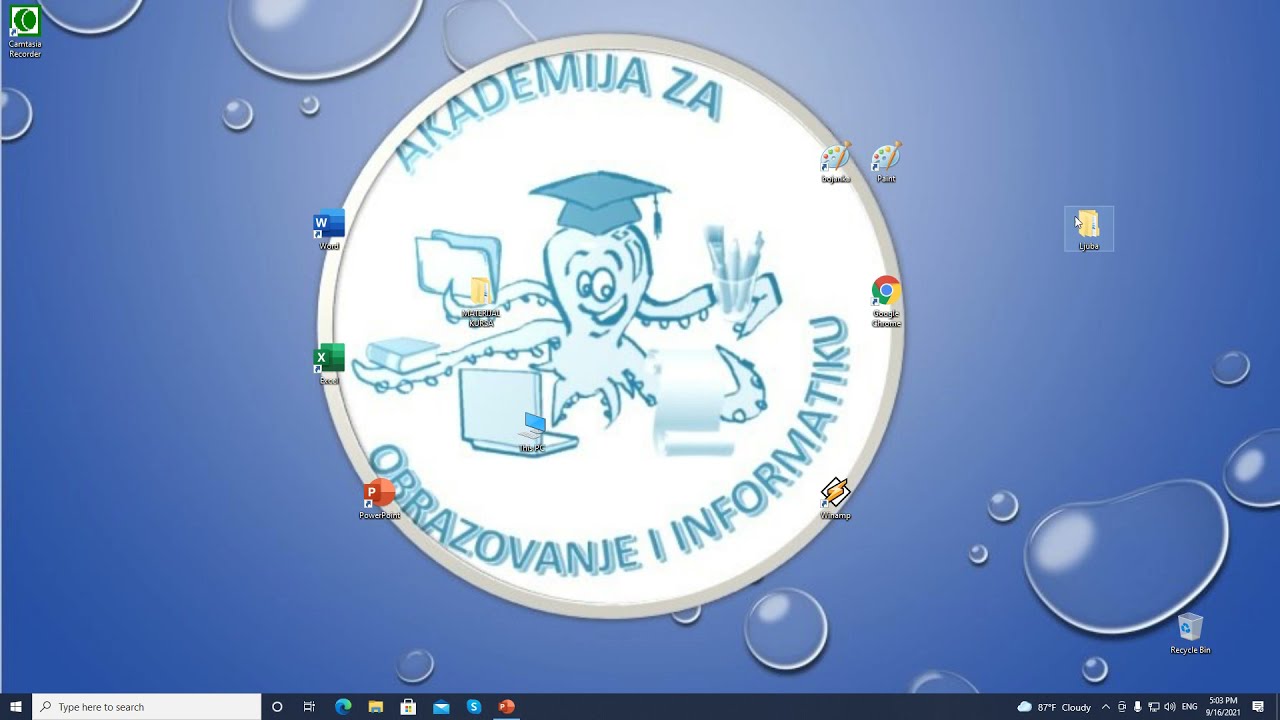Open the Mail app from the taskbar

click(441, 707)
